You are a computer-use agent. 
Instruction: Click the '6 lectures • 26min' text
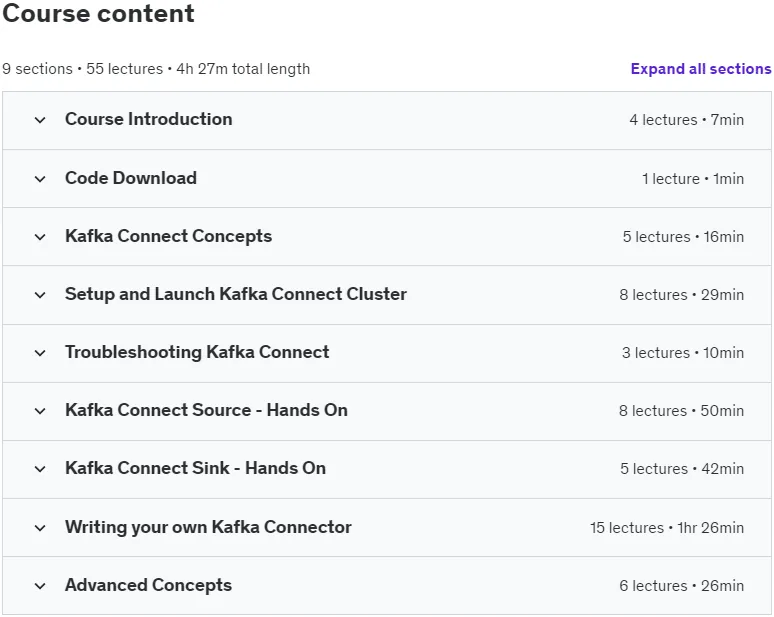pos(682,585)
